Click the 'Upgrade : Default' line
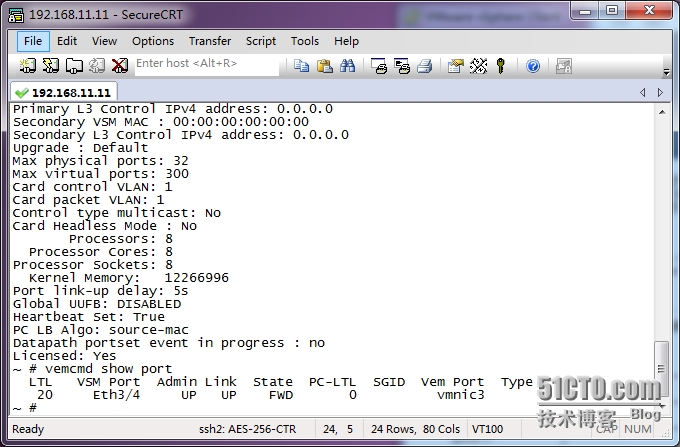 (80, 148)
